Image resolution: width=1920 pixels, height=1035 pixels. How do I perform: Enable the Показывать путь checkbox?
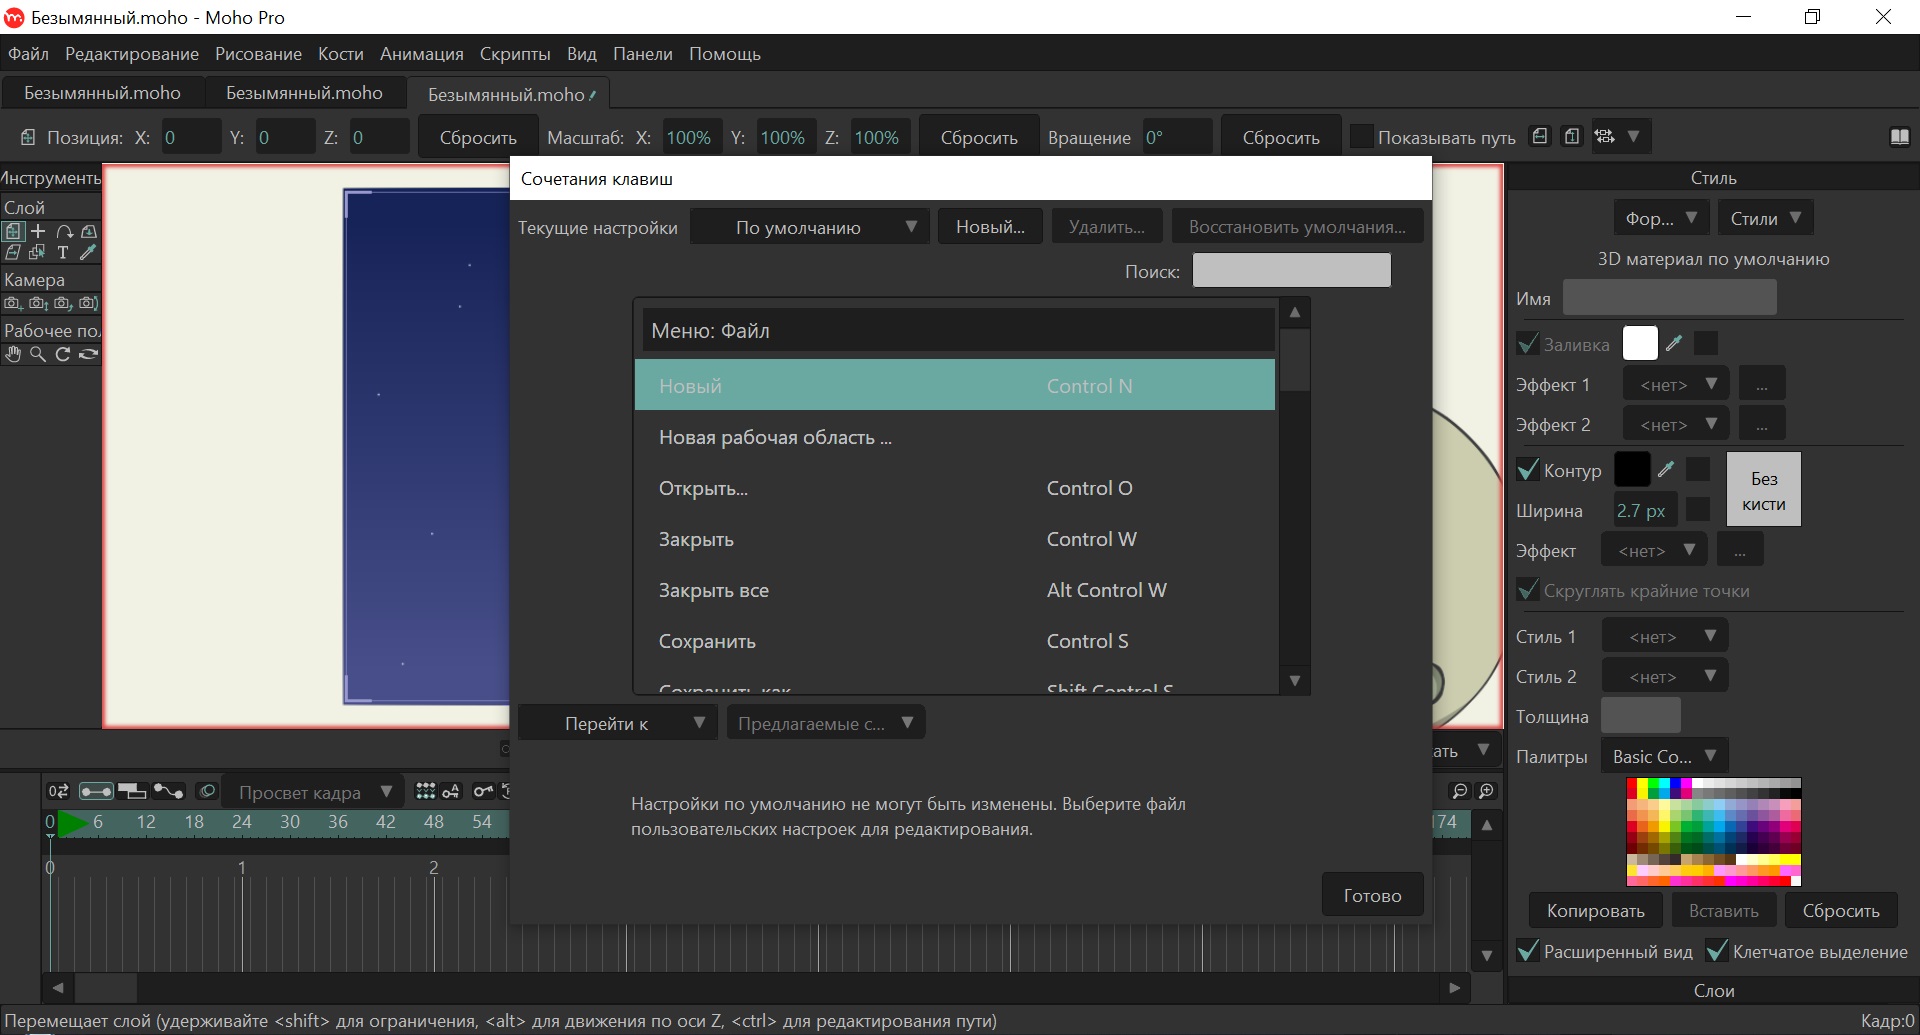tap(1361, 137)
